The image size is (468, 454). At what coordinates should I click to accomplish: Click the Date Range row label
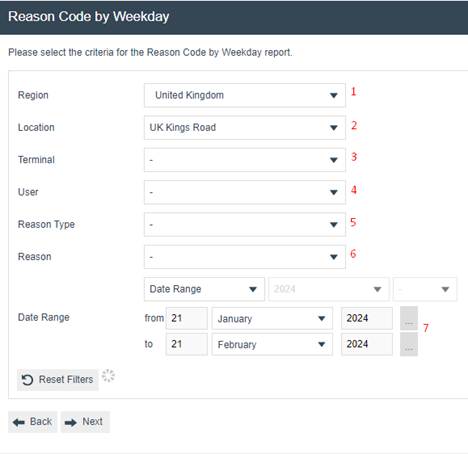coord(44,317)
